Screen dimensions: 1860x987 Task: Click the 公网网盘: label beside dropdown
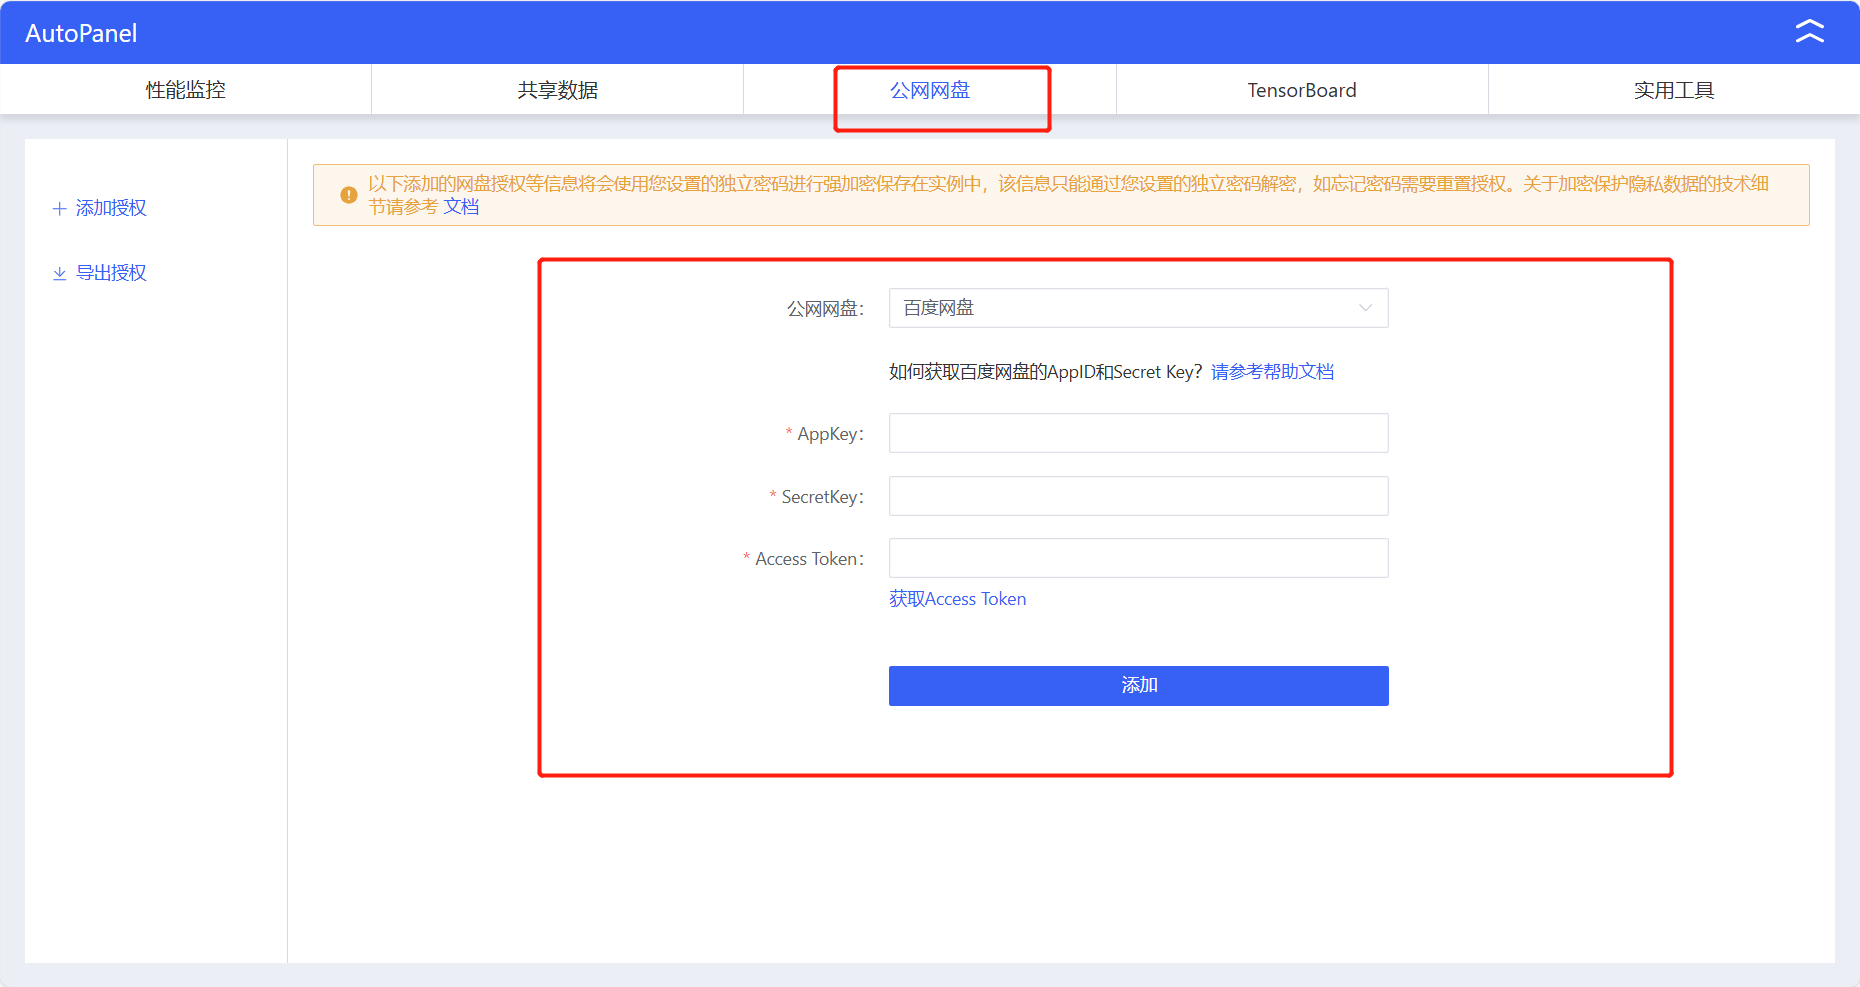825,309
